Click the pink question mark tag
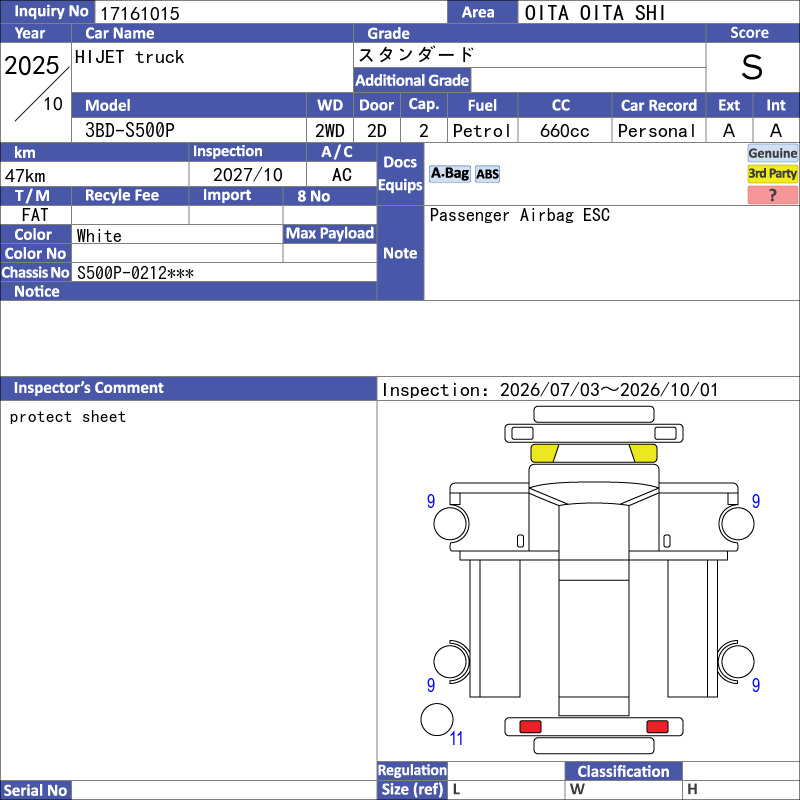This screenshot has width=800, height=800. (x=772, y=195)
